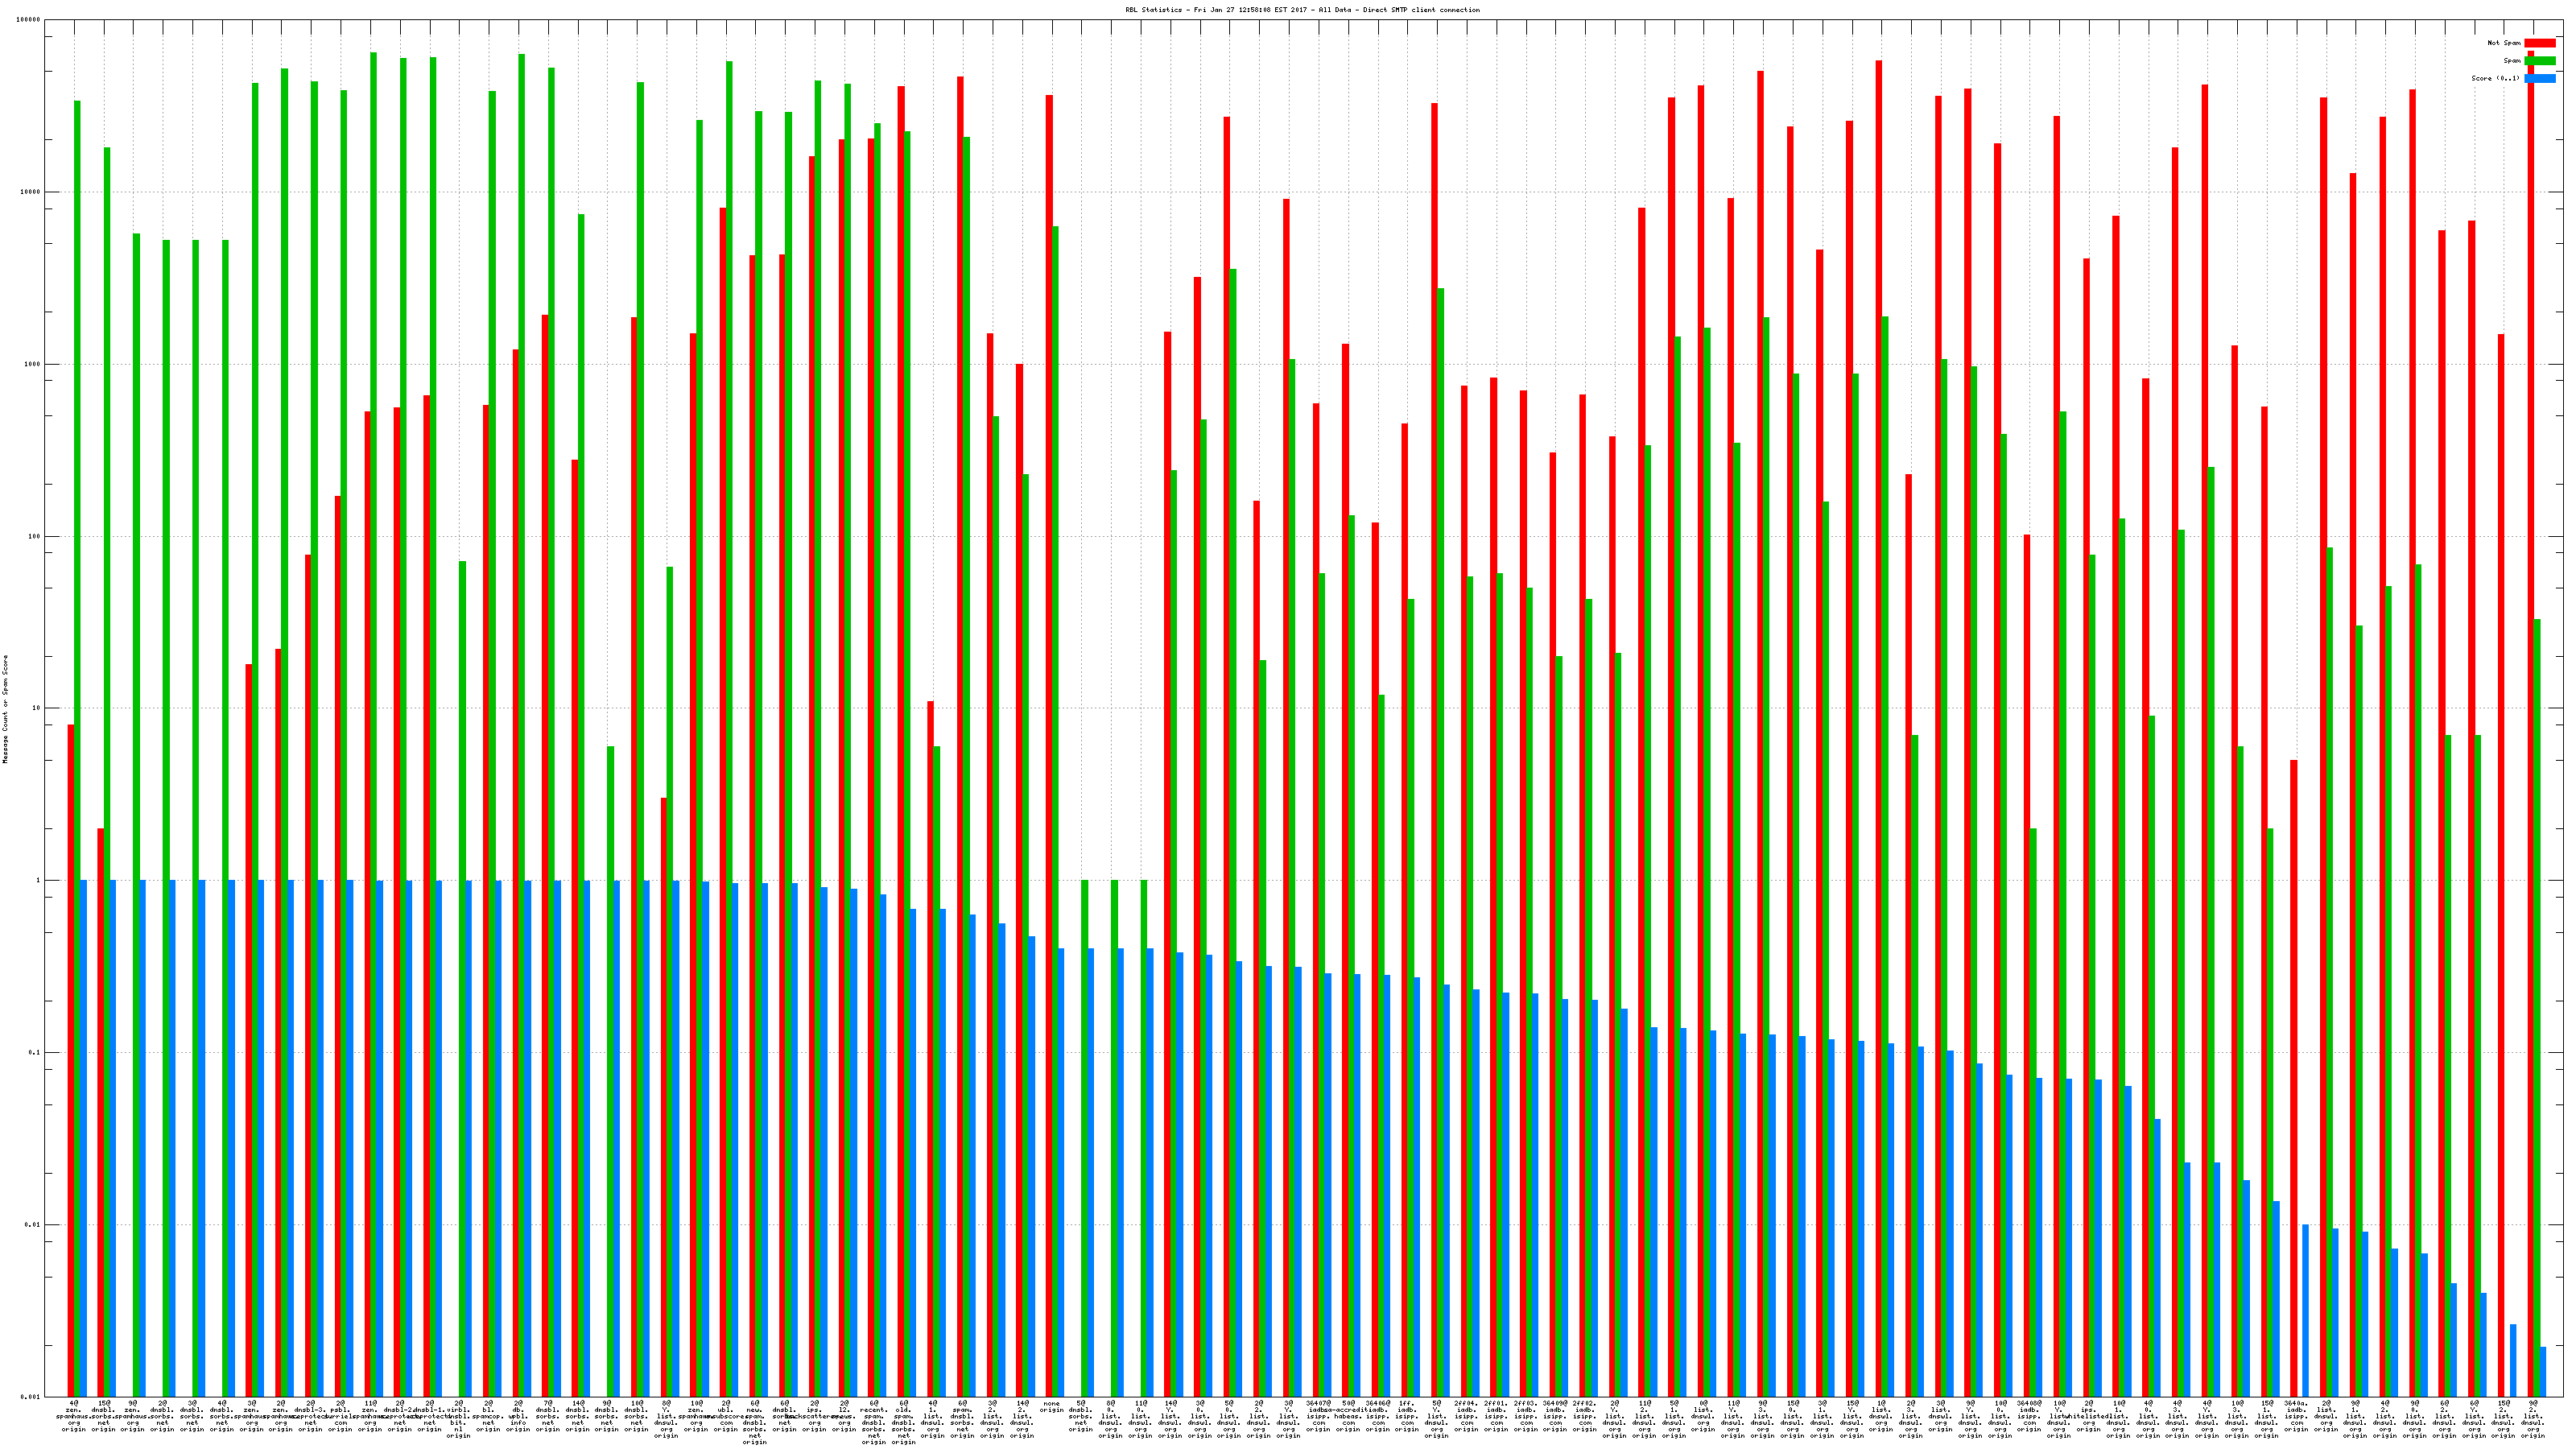Click the 0.1 y-axis tick label

tap(34, 1053)
